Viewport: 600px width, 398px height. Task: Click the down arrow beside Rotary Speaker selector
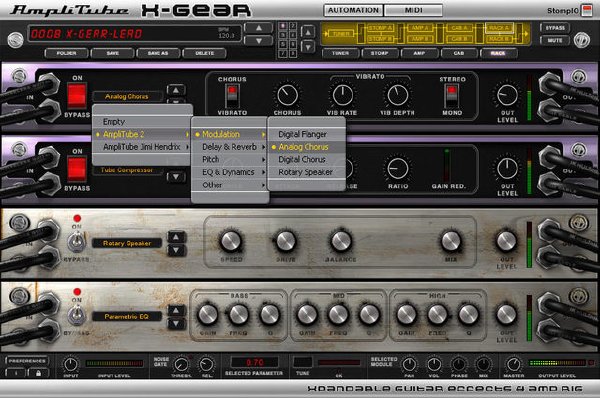tap(176, 250)
